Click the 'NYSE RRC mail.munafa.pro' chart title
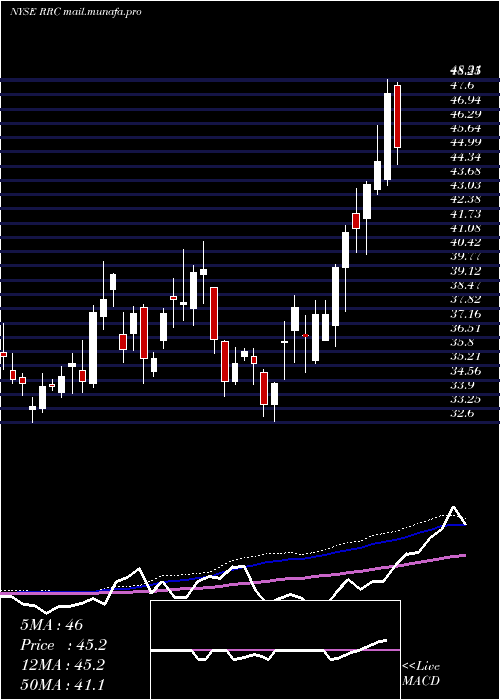The width and height of the screenshot is (500, 700). pyautogui.click(x=75, y=12)
